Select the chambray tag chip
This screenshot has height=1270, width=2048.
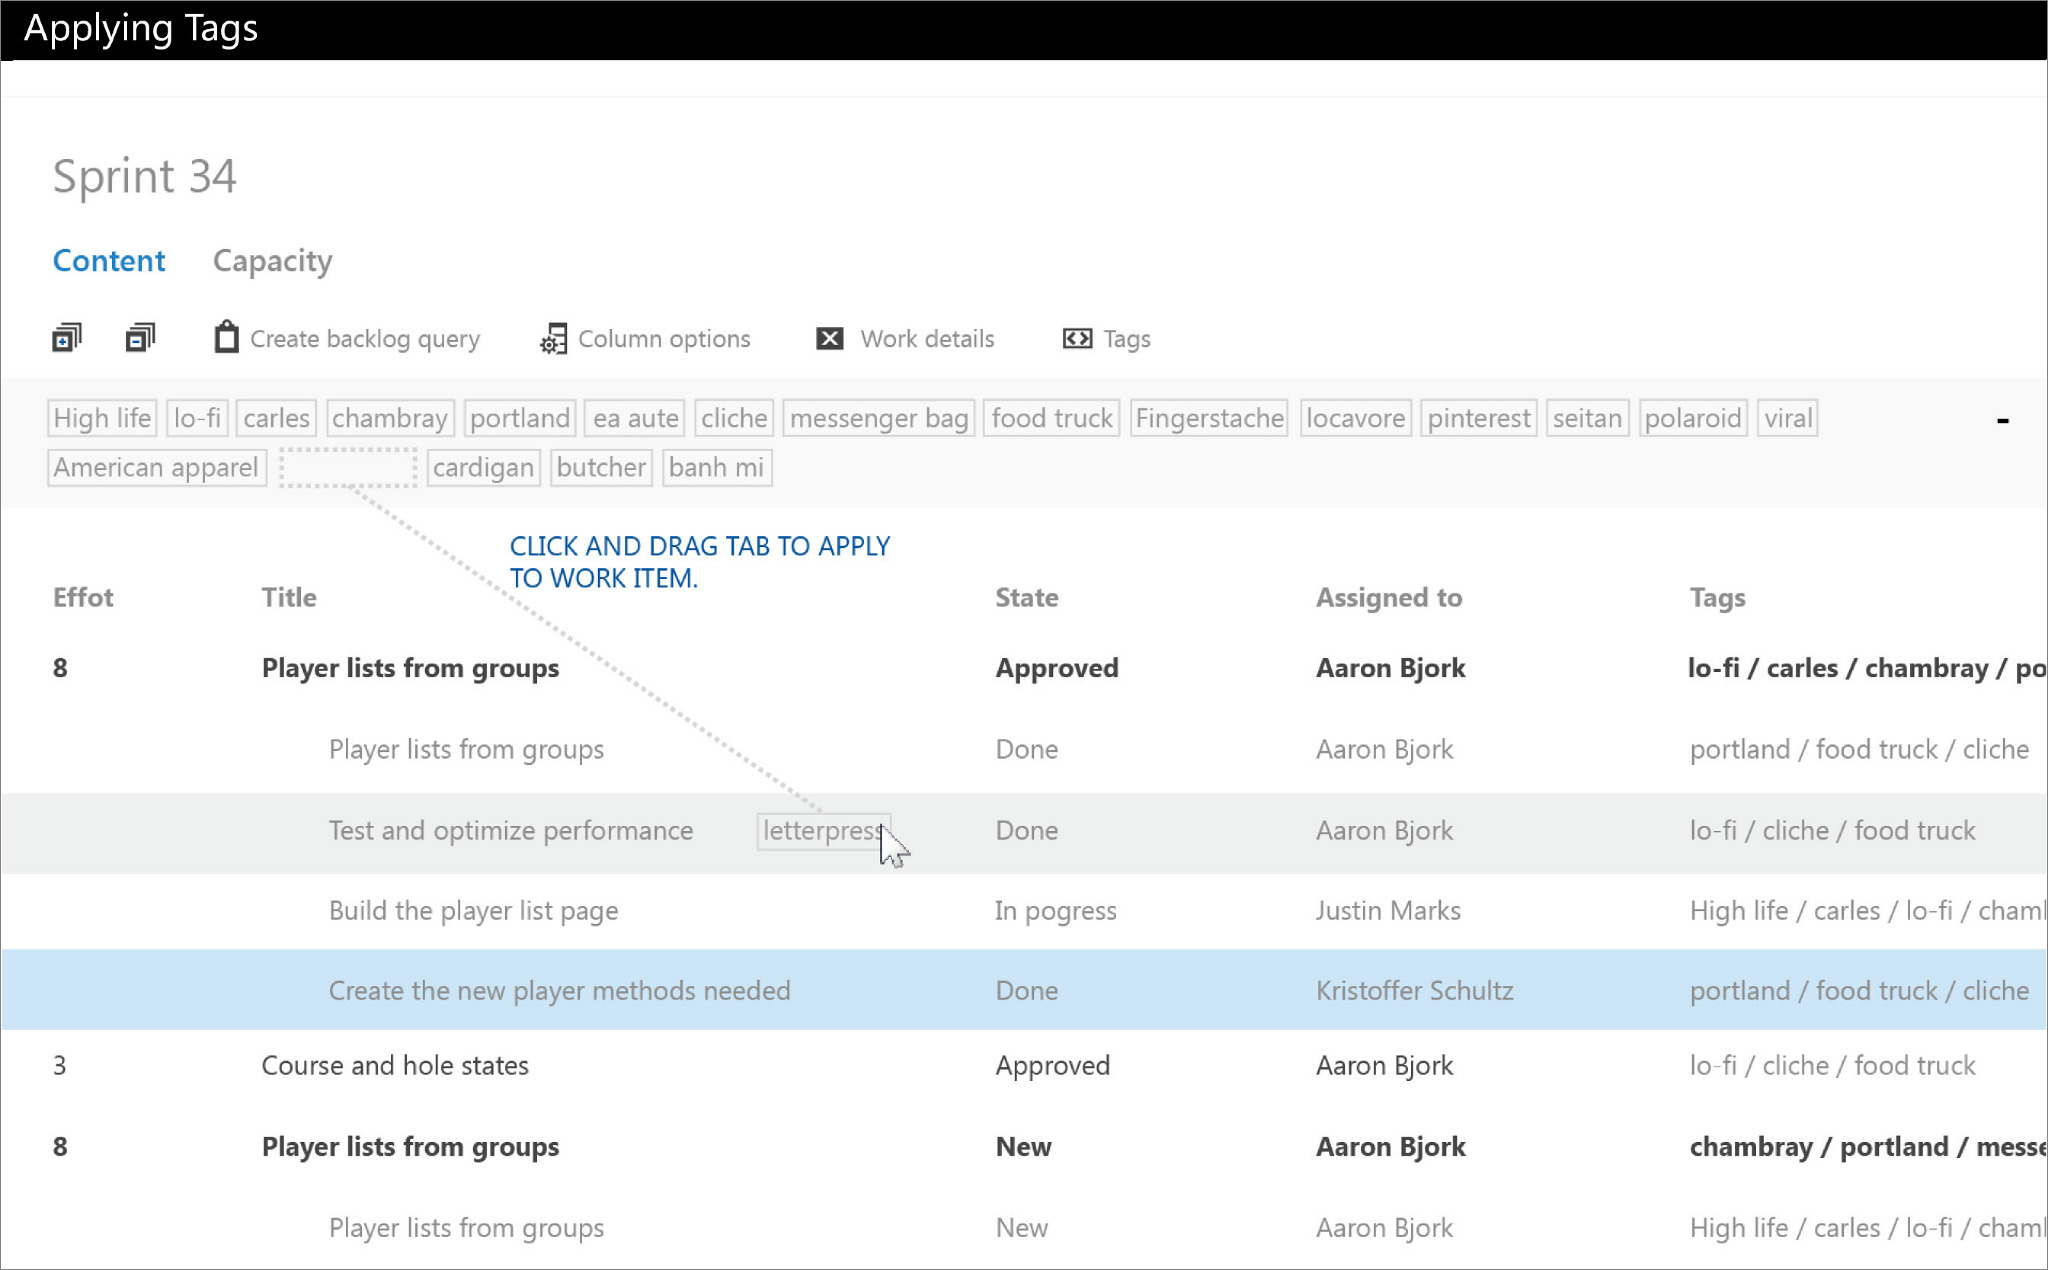(390, 418)
